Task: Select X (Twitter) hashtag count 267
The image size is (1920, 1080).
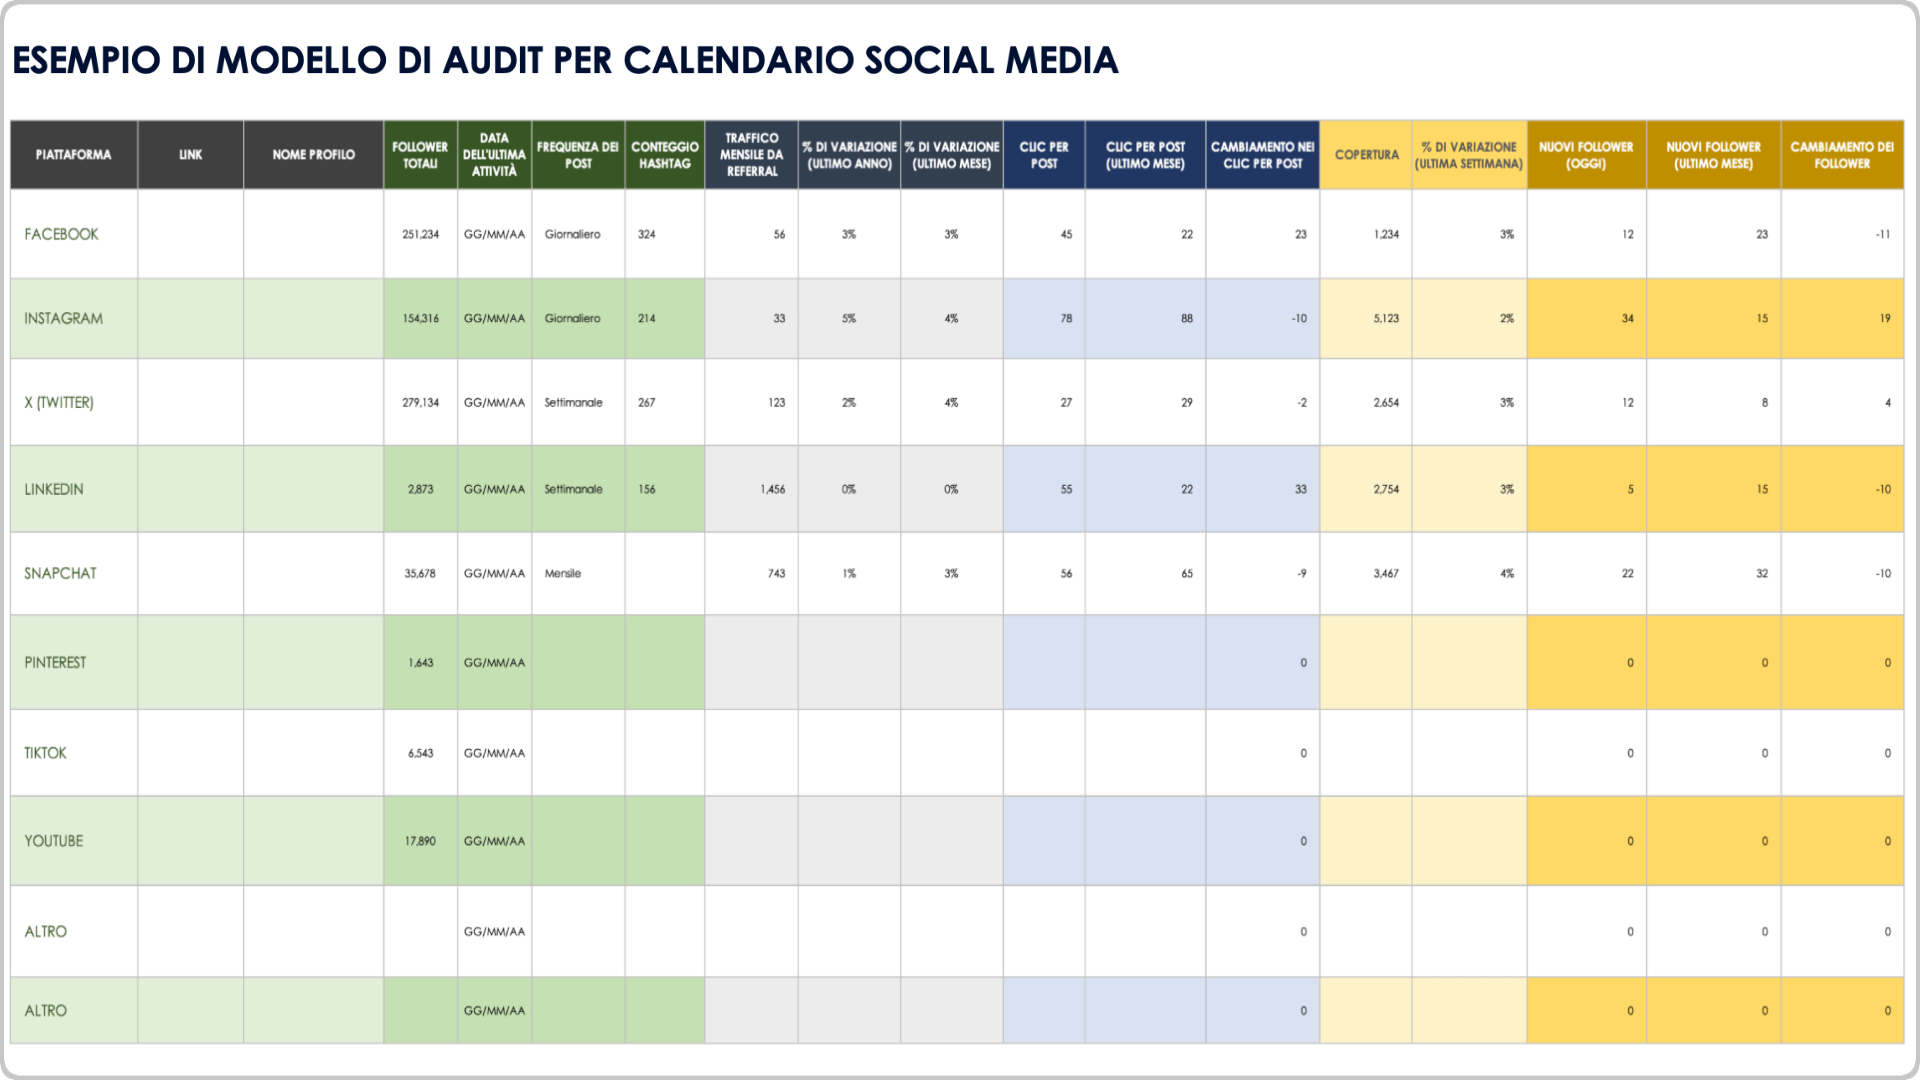Action: click(665, 402)
